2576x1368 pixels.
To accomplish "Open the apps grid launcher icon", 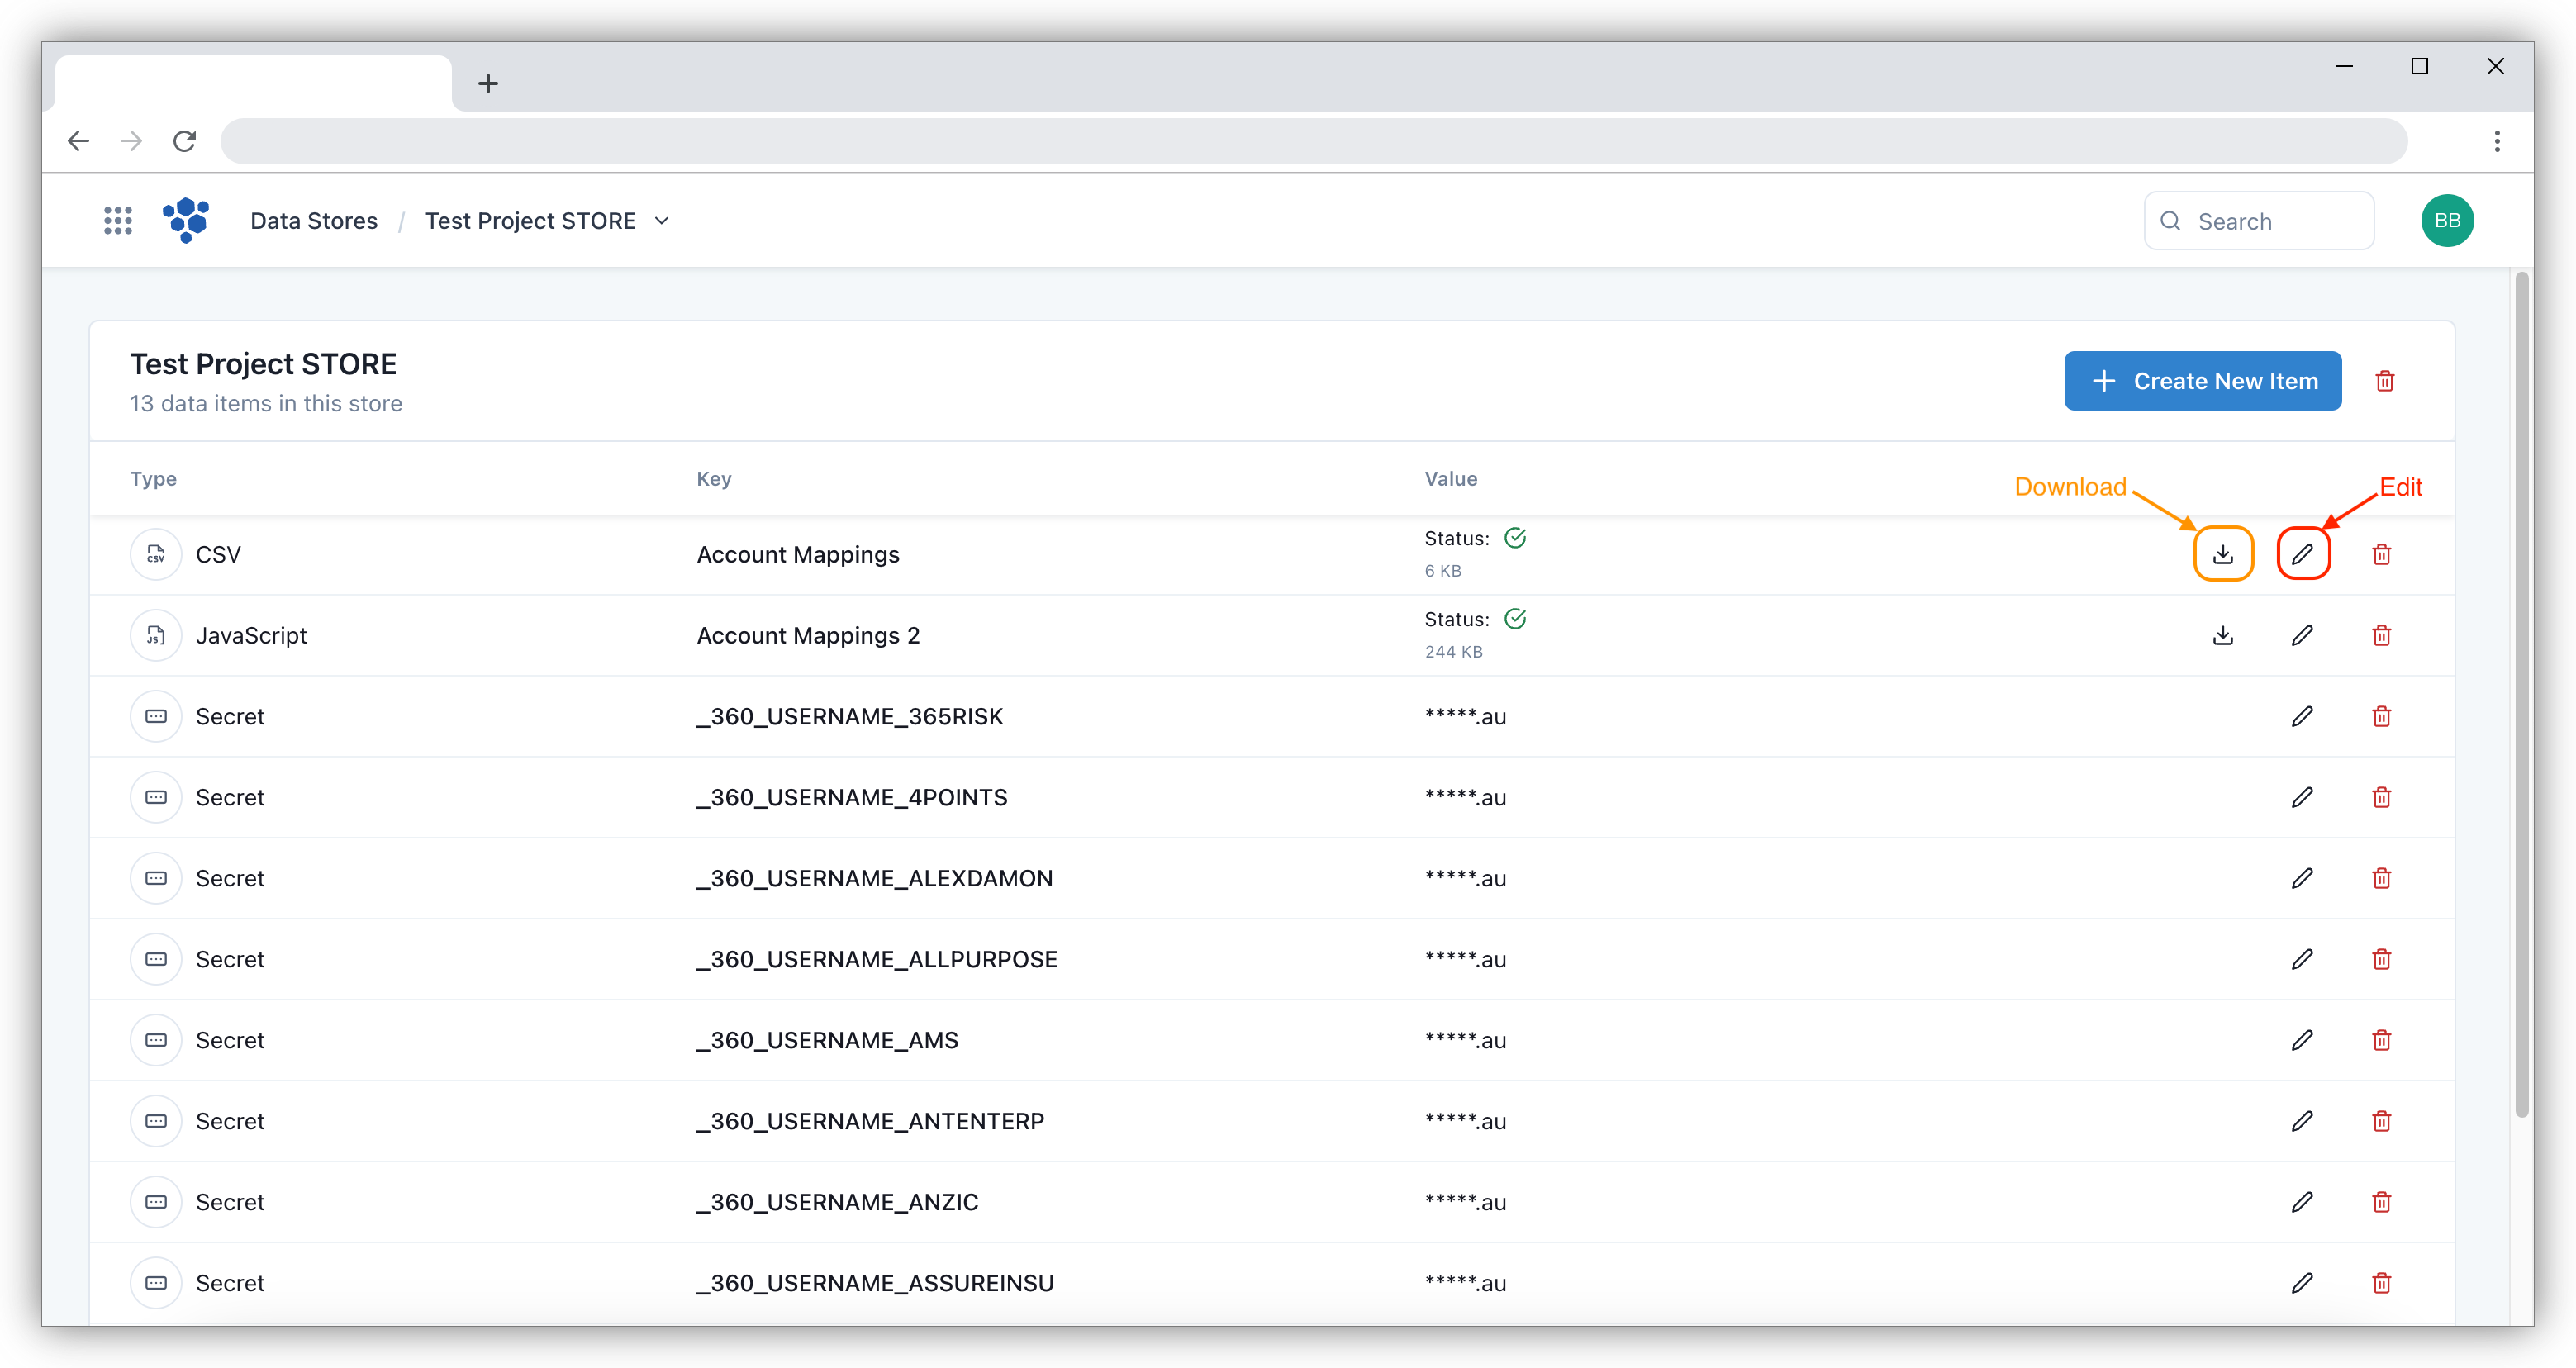I will [x=118, y=221].
